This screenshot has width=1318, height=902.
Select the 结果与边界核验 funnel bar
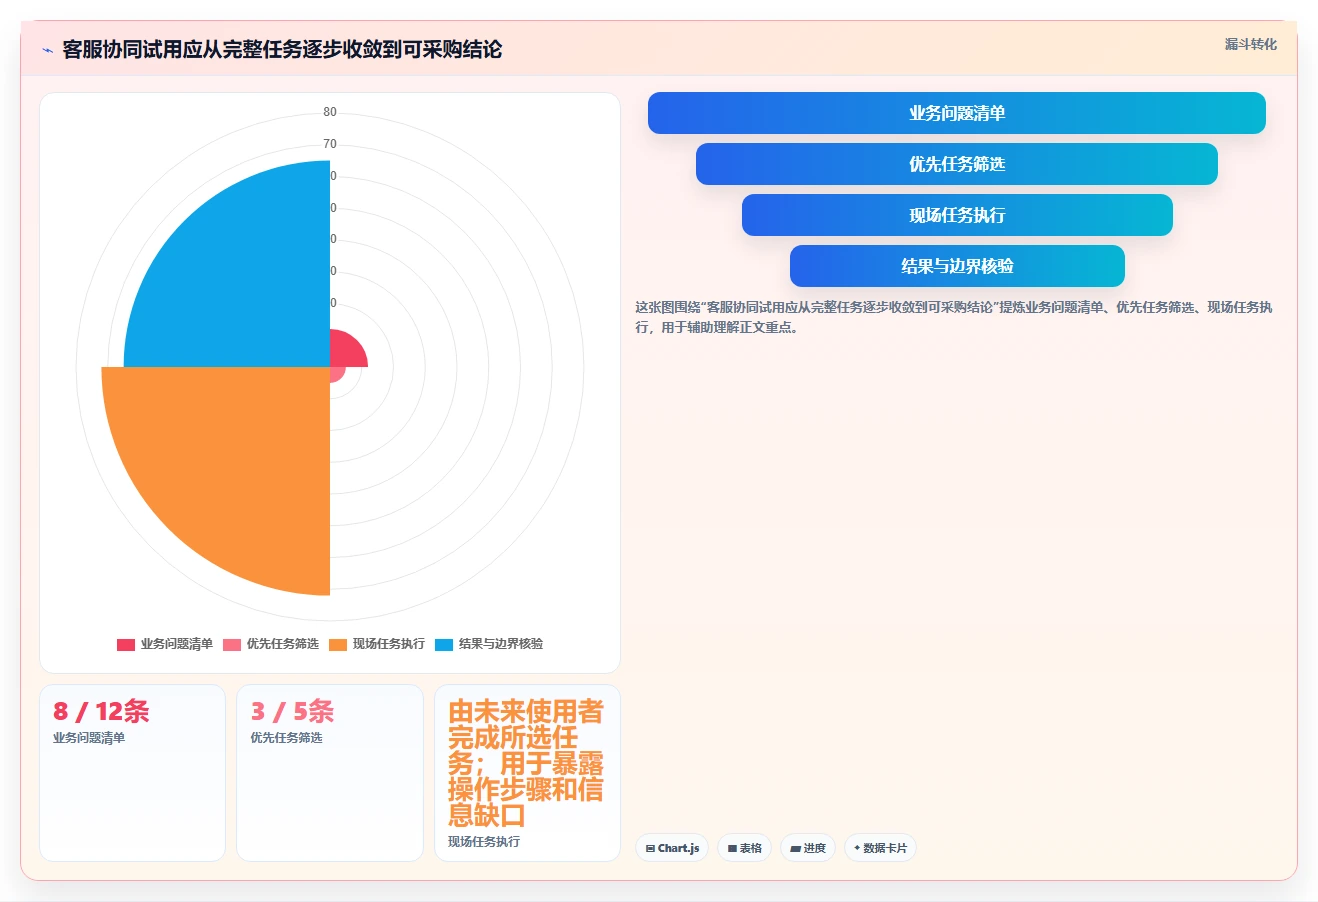click(x=957, y=266)
